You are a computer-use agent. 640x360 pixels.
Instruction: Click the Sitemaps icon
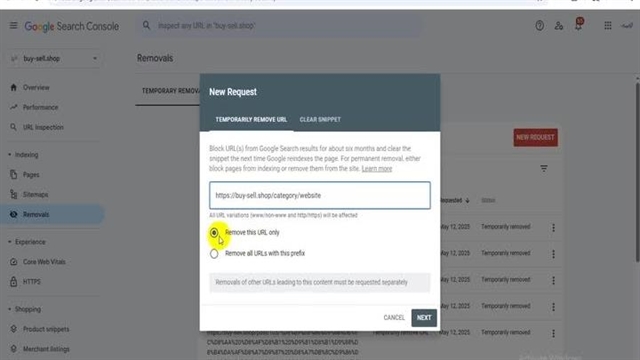(x=13, y=194)
